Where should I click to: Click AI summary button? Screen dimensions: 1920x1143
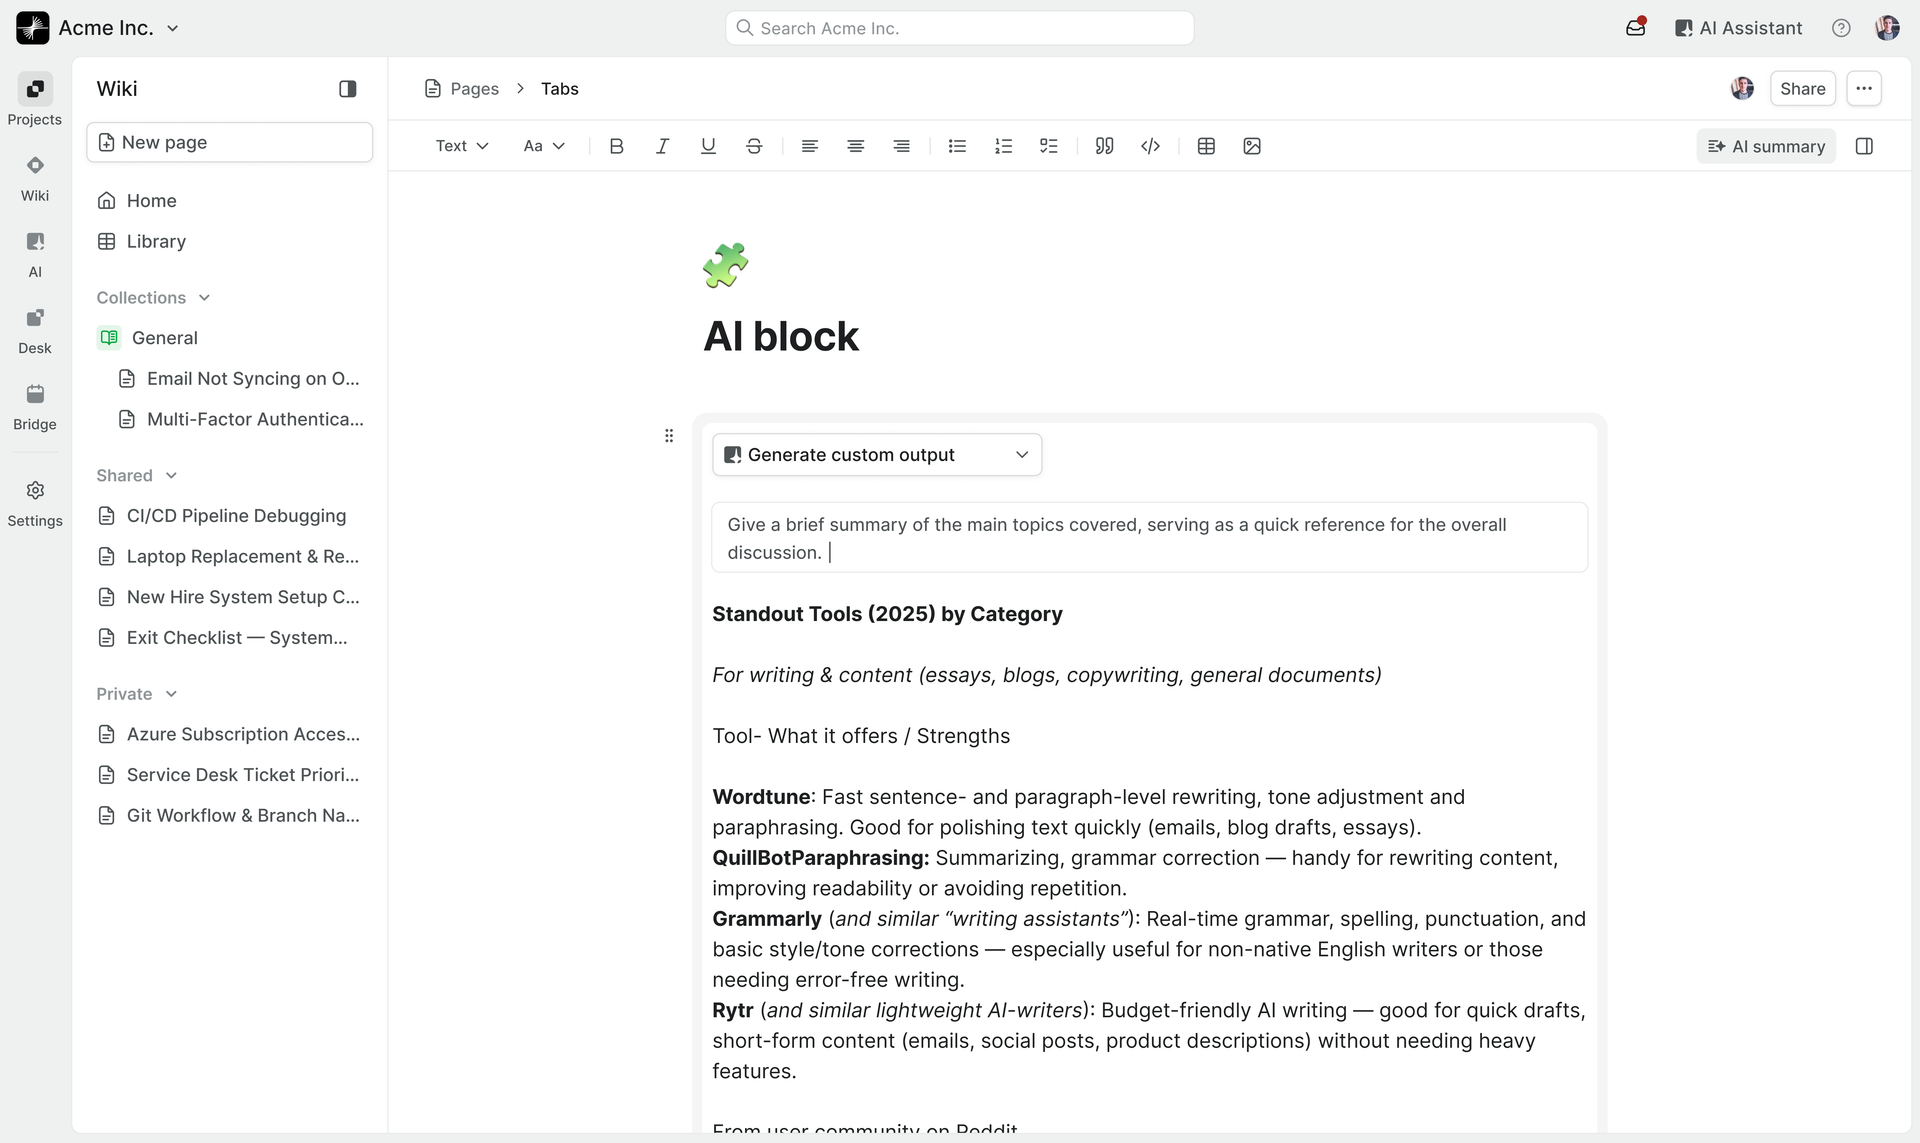coord(1766,146)
